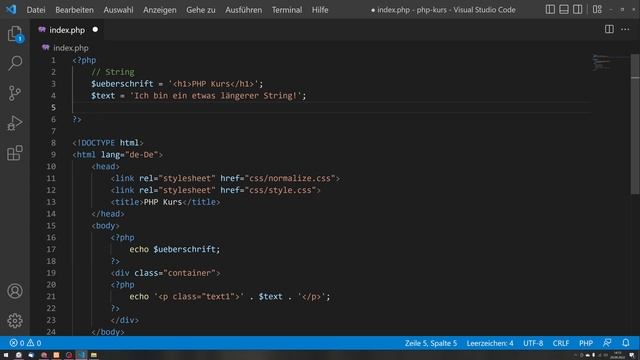The width and height of the screenshot is (640, 360).
Task: Click css/normalize.css href value
Action: [x=290, y=178]
